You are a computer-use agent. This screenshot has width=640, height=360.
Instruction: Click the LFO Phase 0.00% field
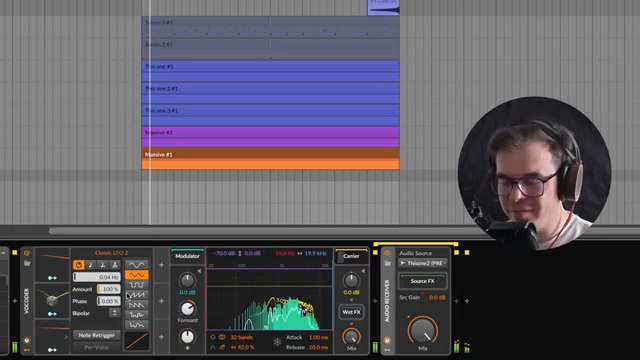point(109,301)
